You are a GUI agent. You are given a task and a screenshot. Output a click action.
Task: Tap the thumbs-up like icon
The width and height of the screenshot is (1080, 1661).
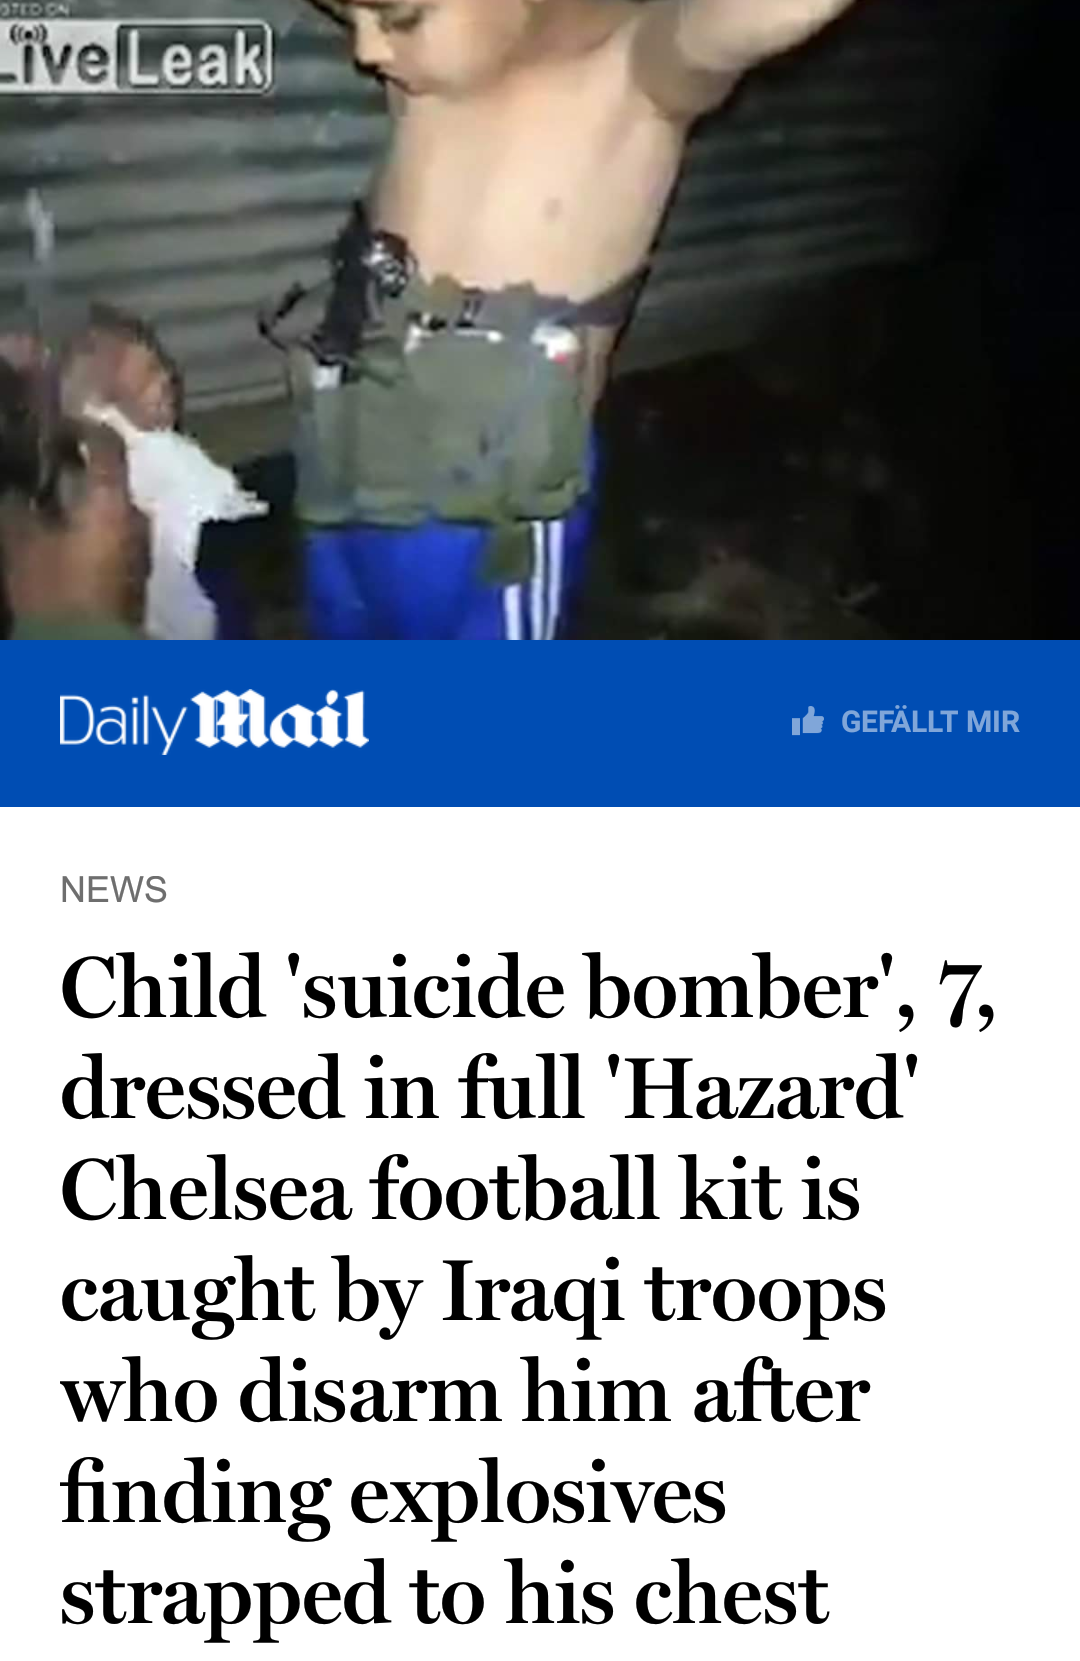[807, 720]
